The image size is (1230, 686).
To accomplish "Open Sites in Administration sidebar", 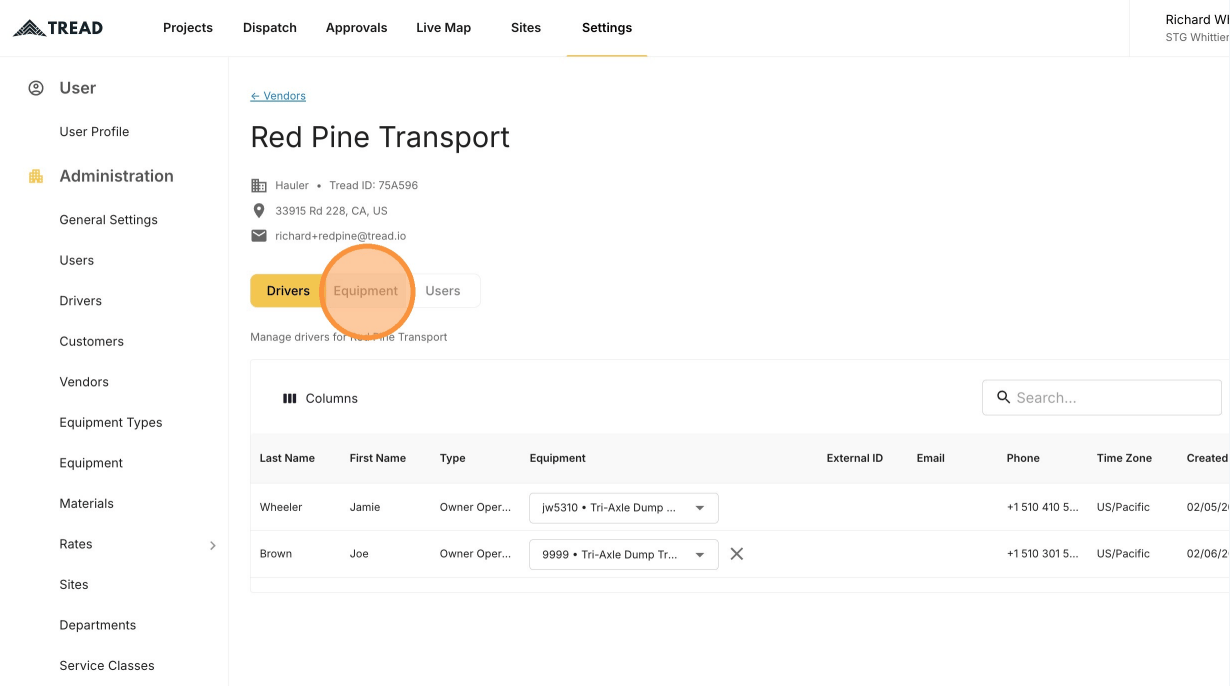I will (x=74, y=585).
